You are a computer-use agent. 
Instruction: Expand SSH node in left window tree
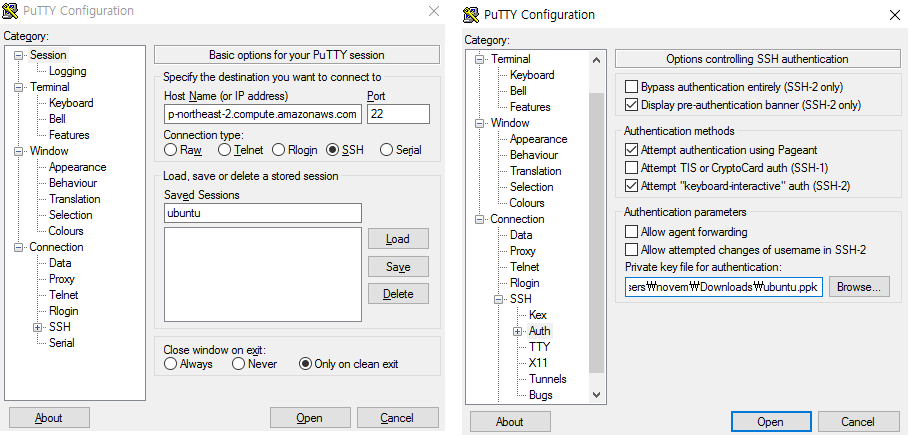(38, 327)
